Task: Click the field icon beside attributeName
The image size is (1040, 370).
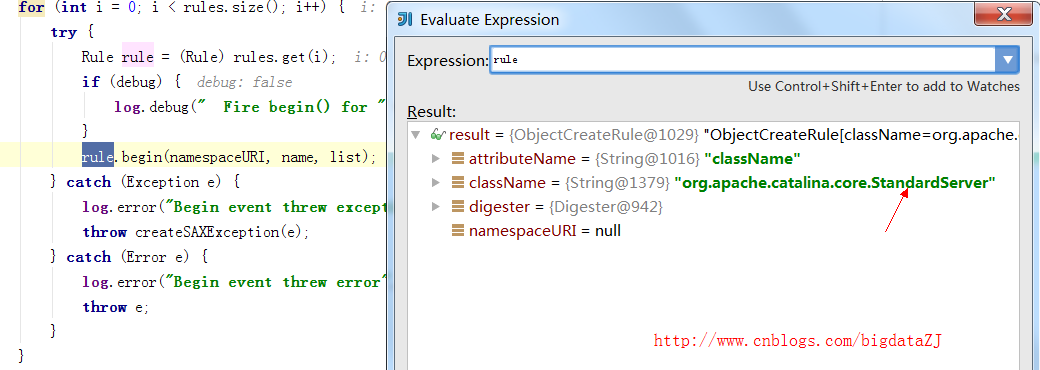Action: tap(458, 159)
